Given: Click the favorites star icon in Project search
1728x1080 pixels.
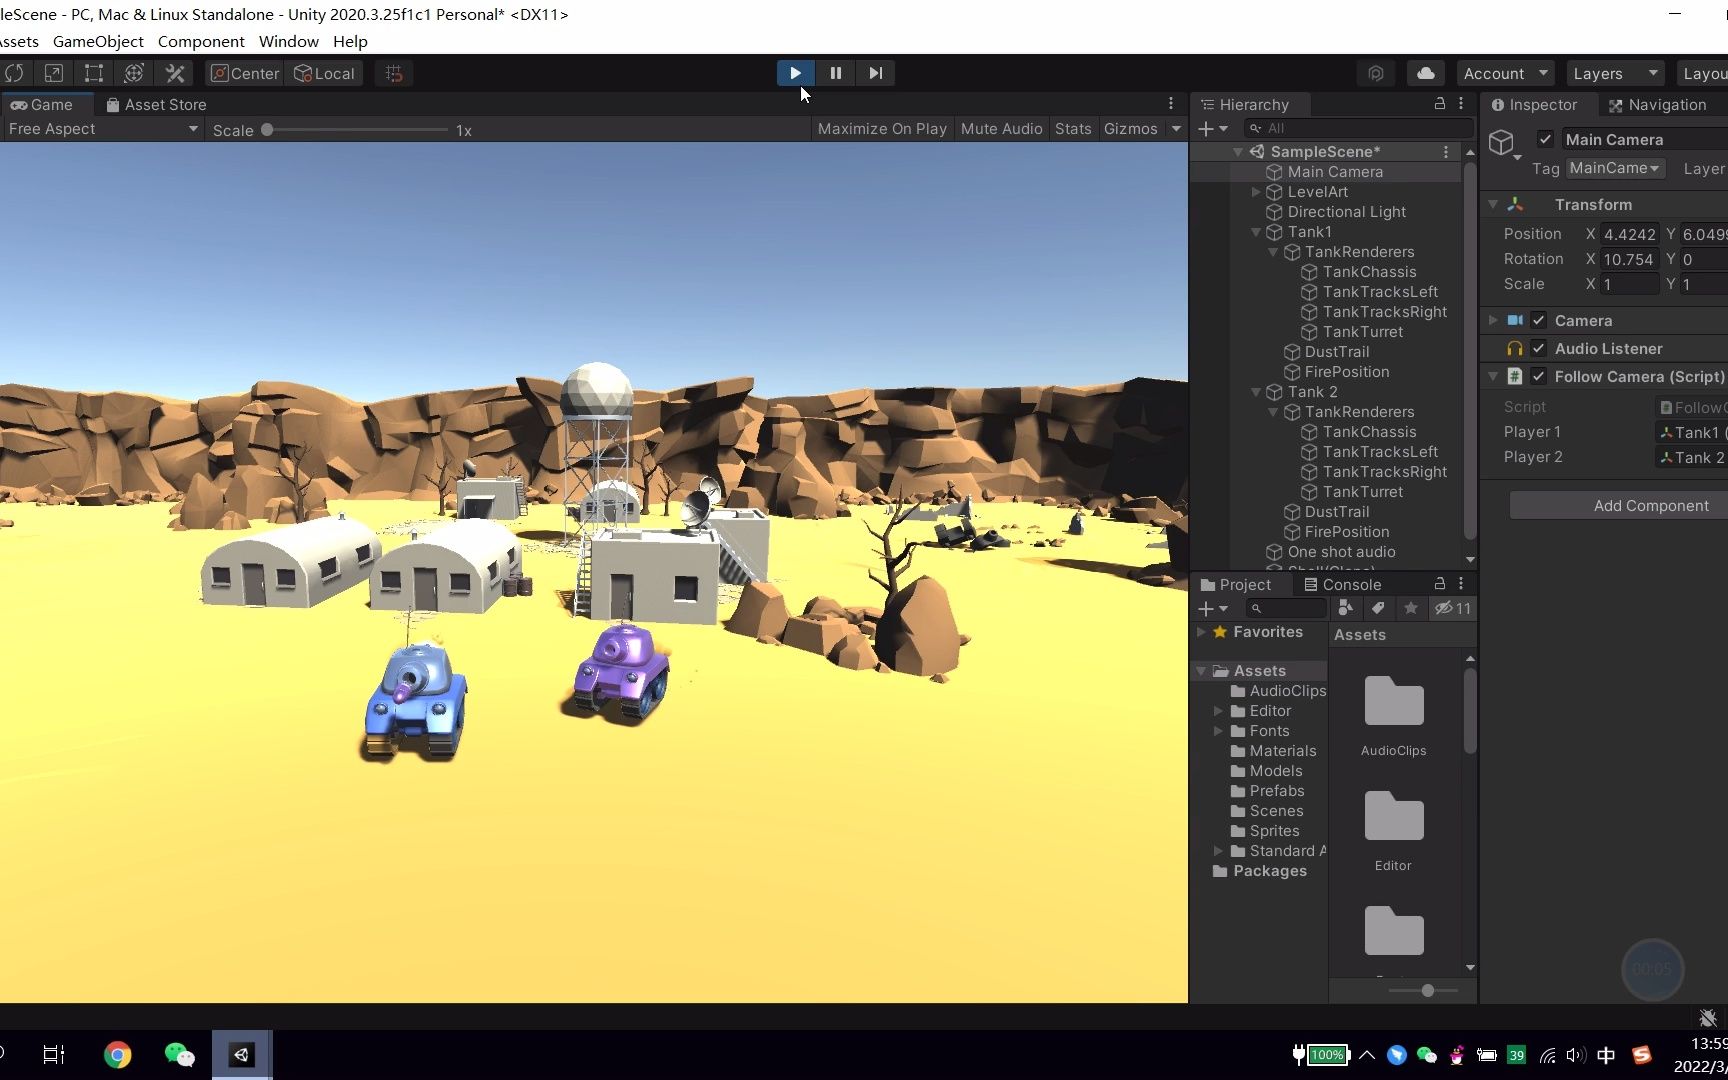Looking at the screenshot, I should pyautogui.click(x=1411, y=608).
